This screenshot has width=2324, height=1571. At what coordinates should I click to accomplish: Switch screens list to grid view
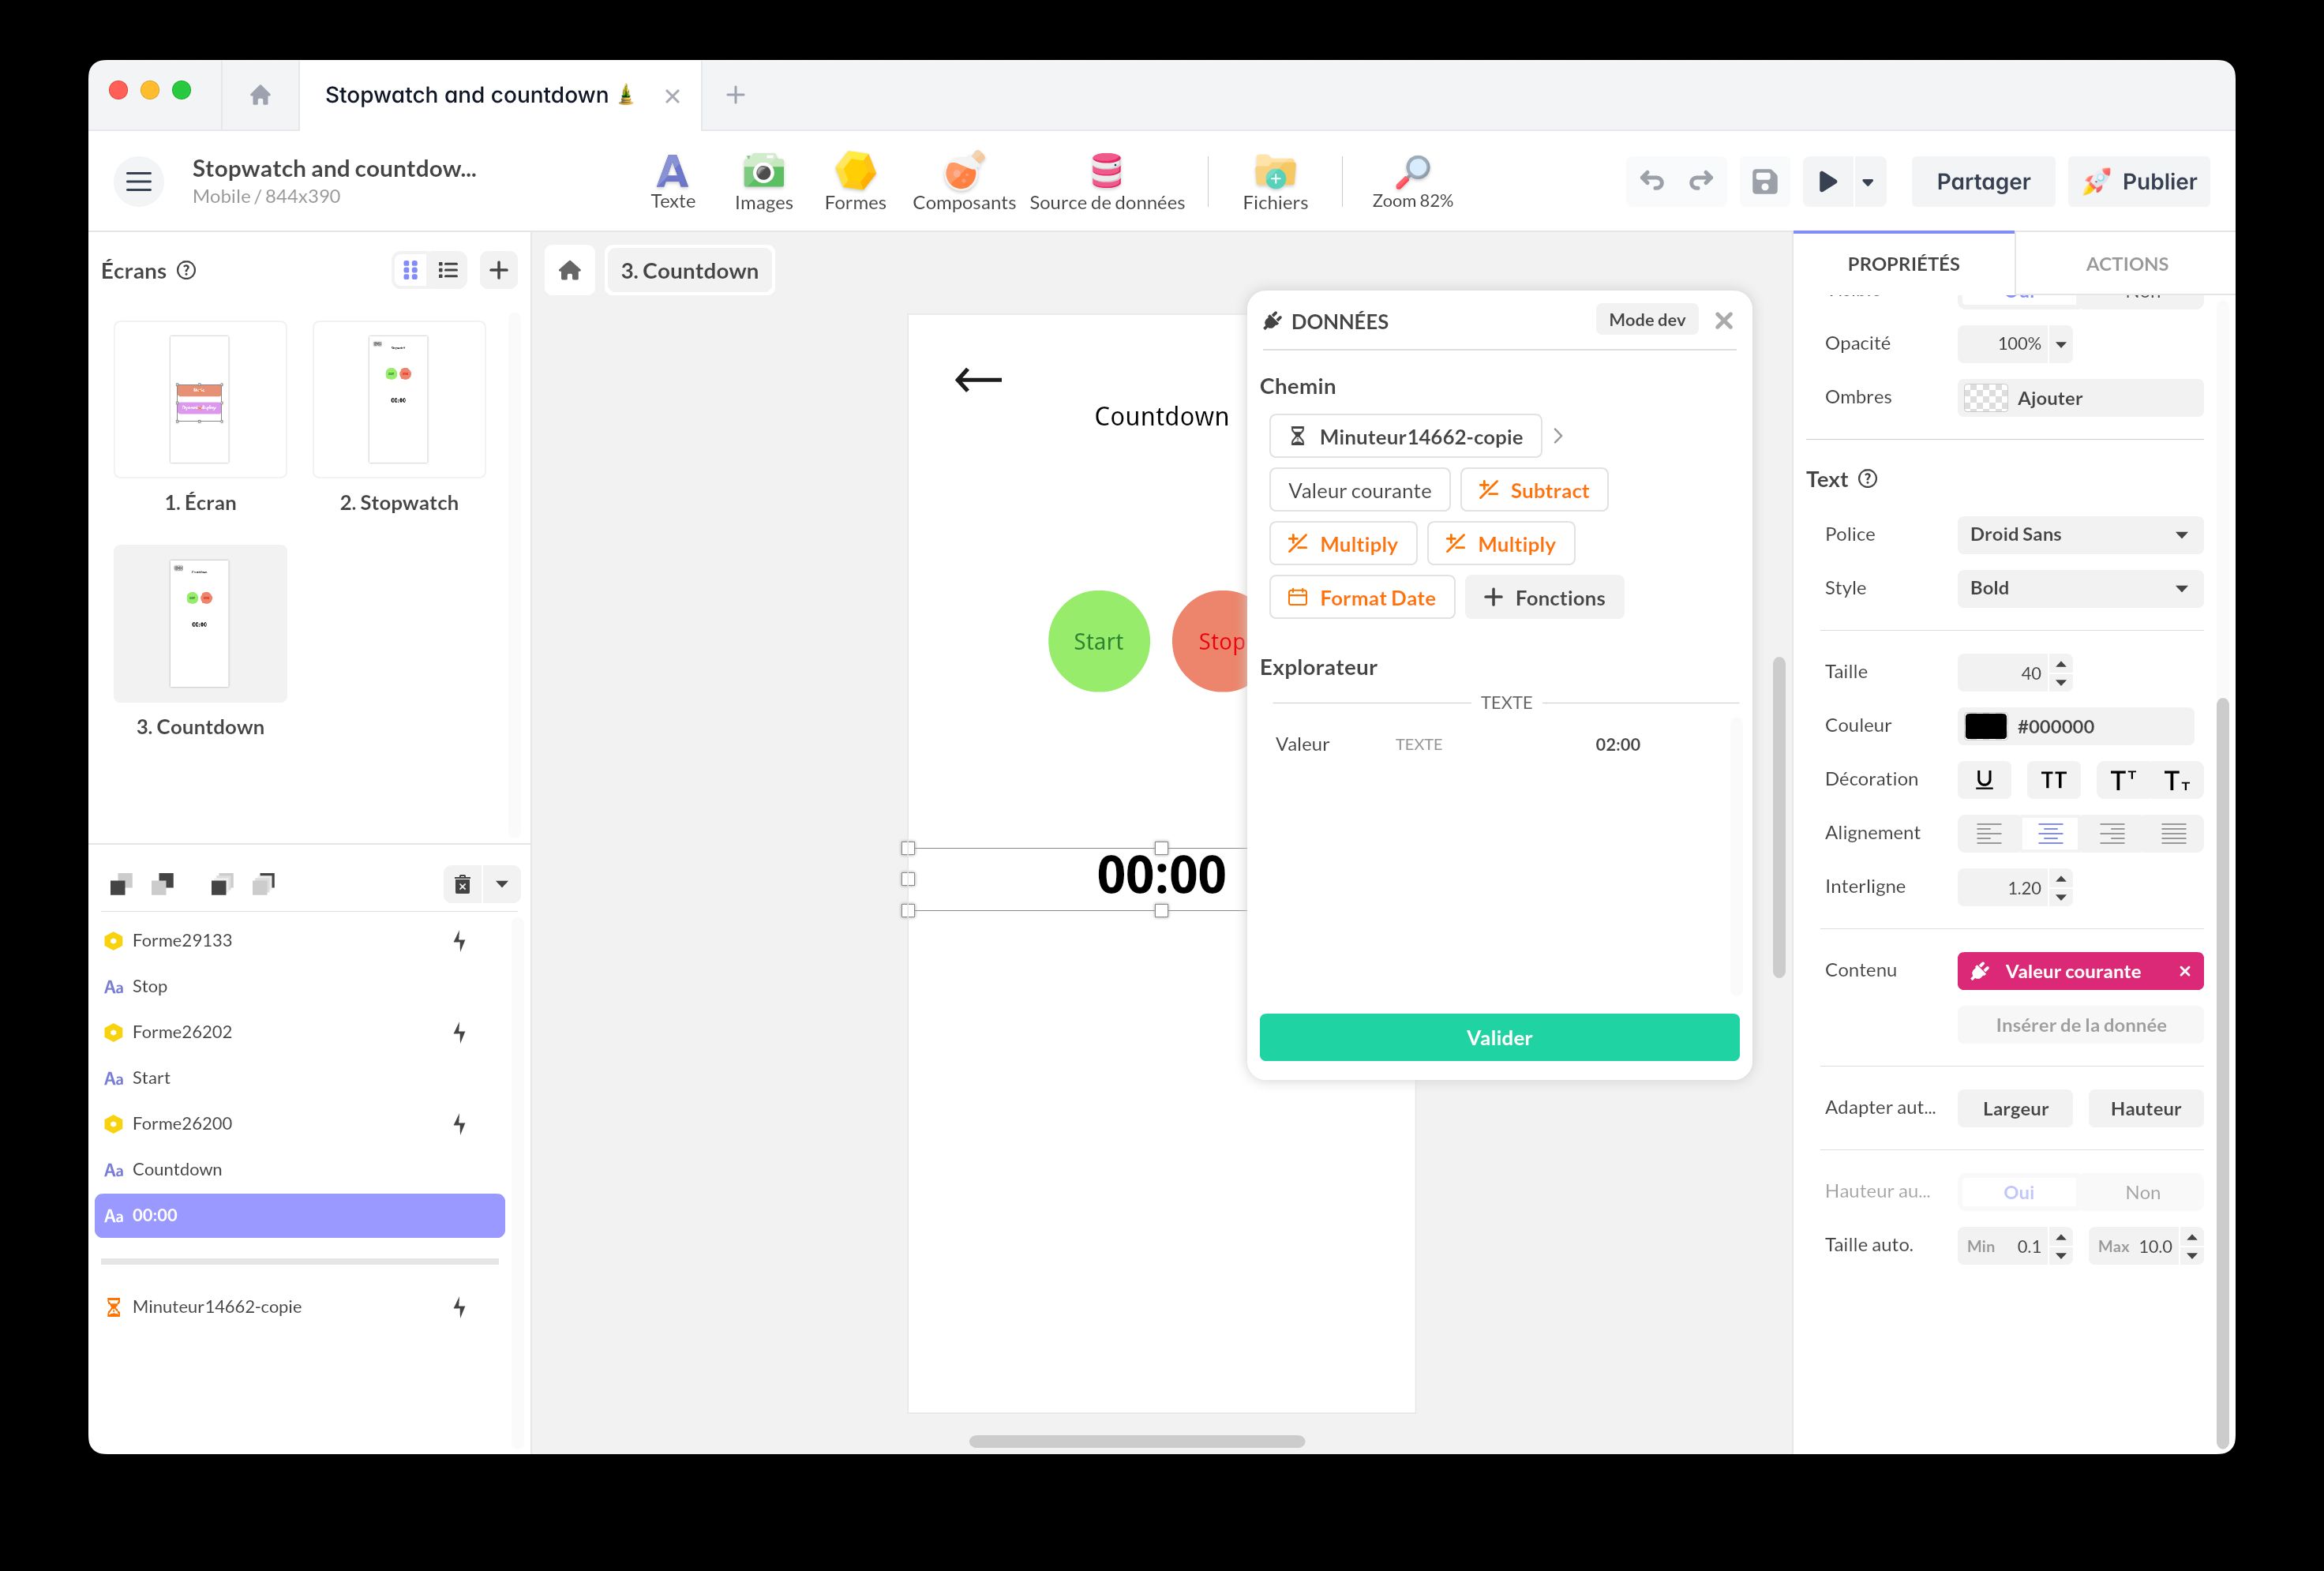(410, 270)
